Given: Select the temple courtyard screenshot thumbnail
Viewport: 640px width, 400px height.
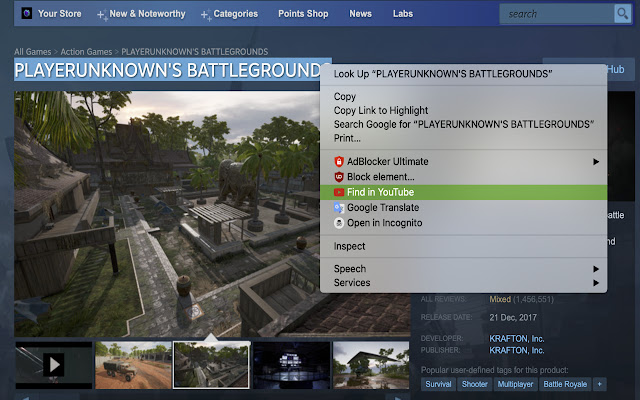Looking at the screenshot, I should [x=211, y=364].
